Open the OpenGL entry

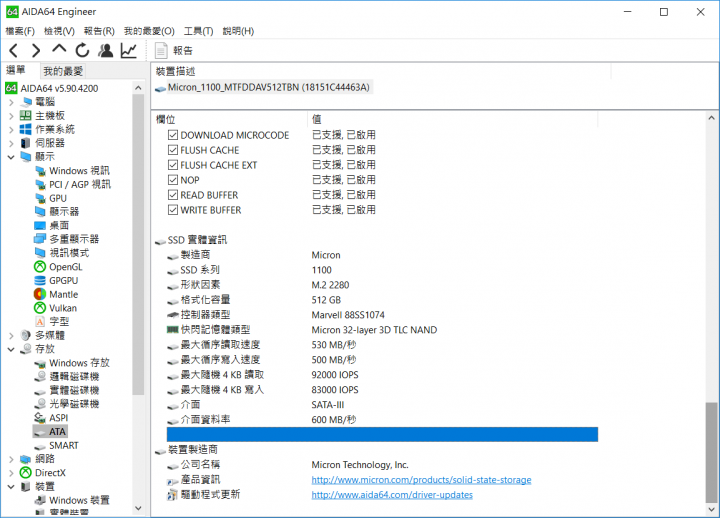(66, 267)
